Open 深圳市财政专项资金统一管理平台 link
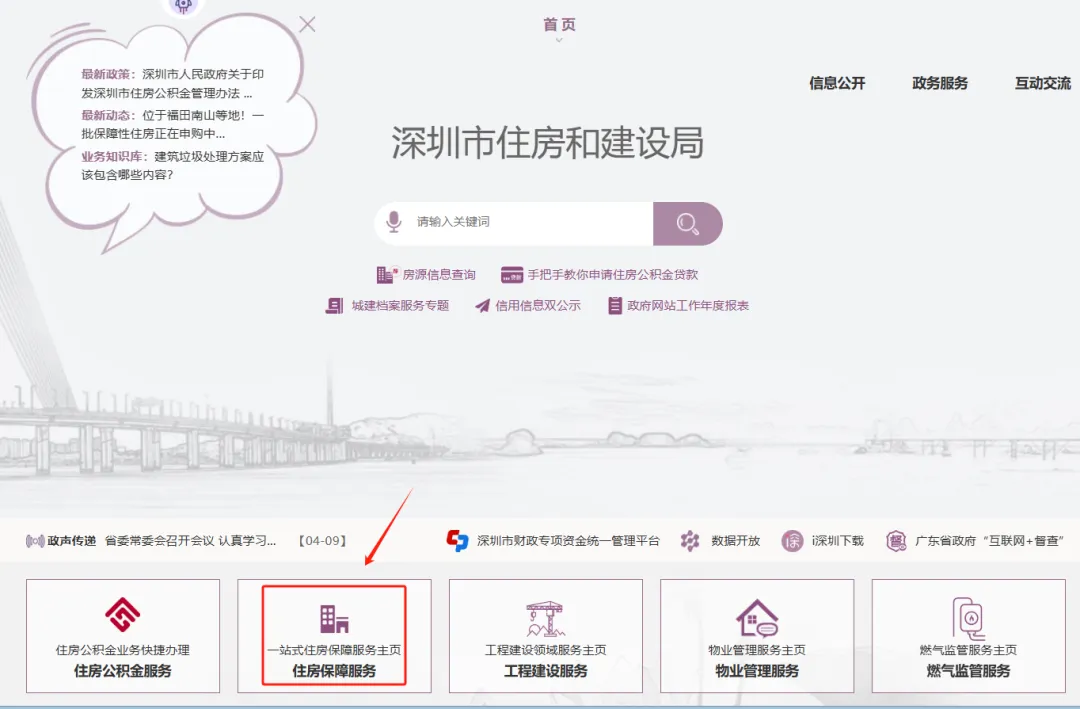This screenshot has width=1080, height=709. pyautogui.click(x=568, y=541)
